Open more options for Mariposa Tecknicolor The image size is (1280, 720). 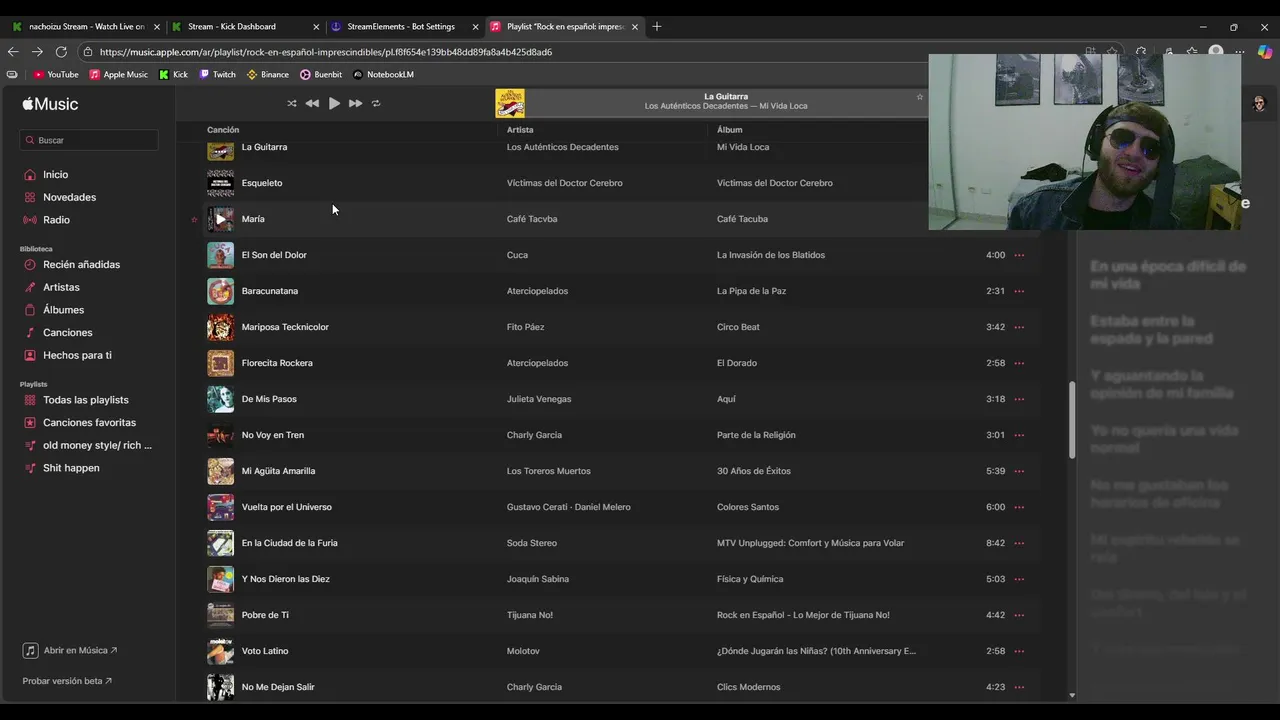1019,327
